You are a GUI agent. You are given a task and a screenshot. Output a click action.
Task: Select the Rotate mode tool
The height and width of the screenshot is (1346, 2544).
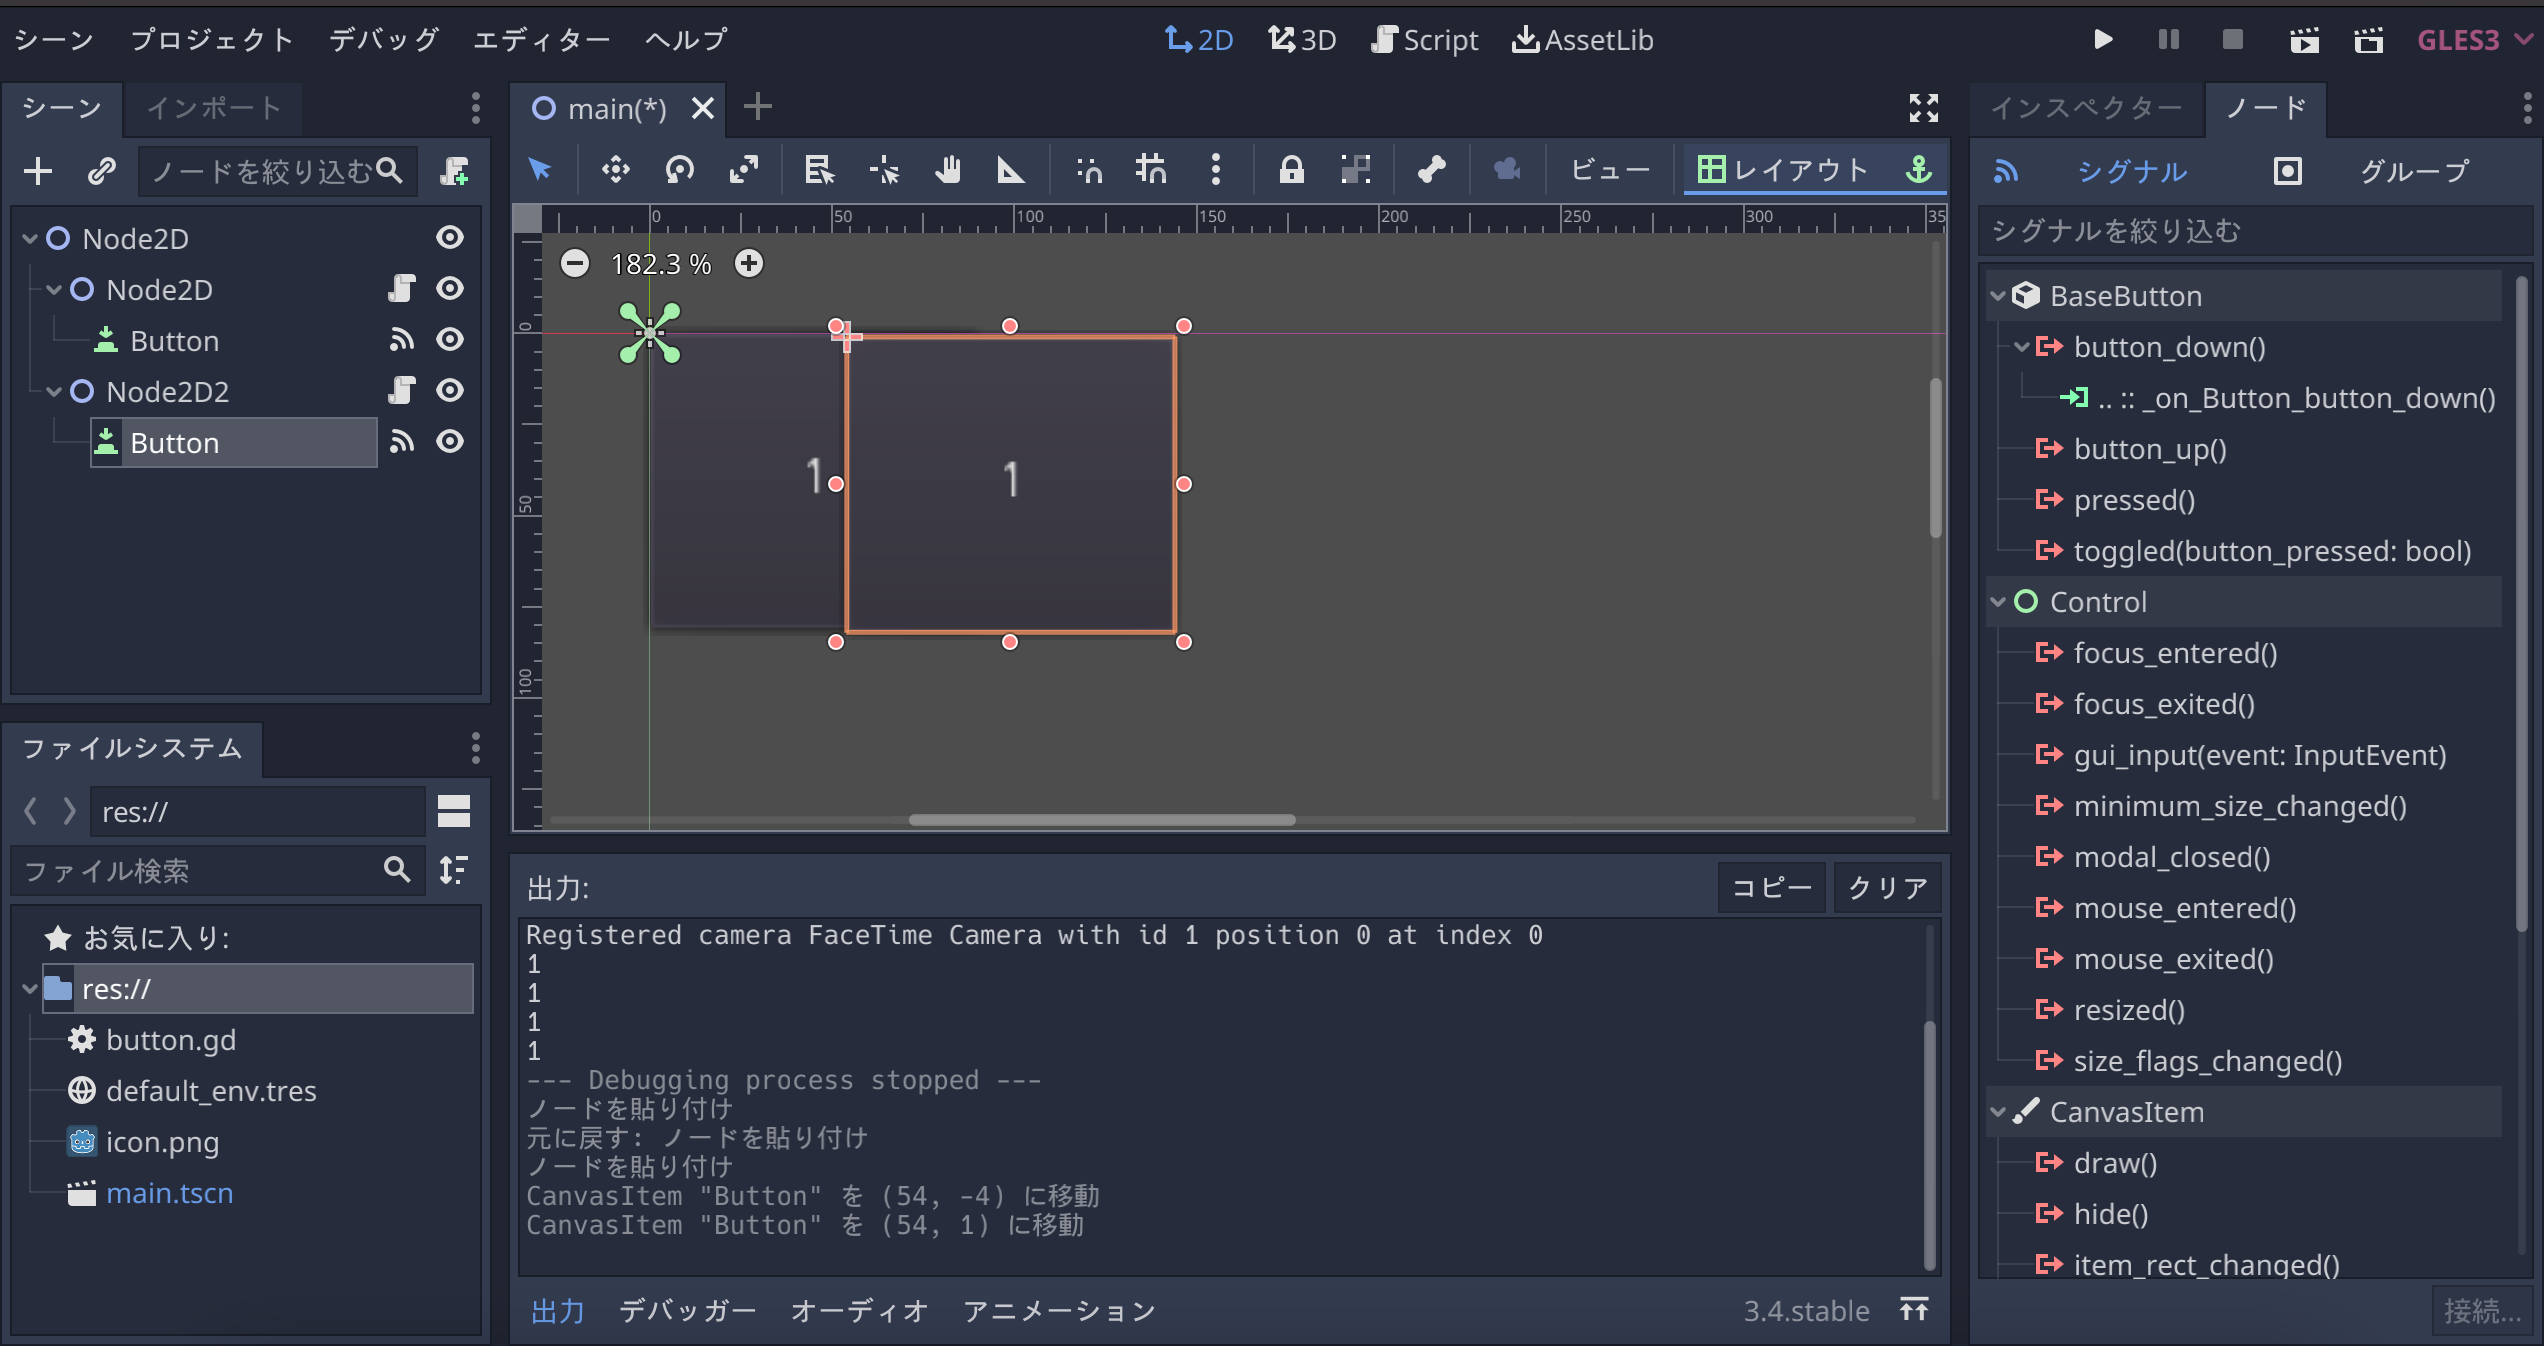pos(680,170)
